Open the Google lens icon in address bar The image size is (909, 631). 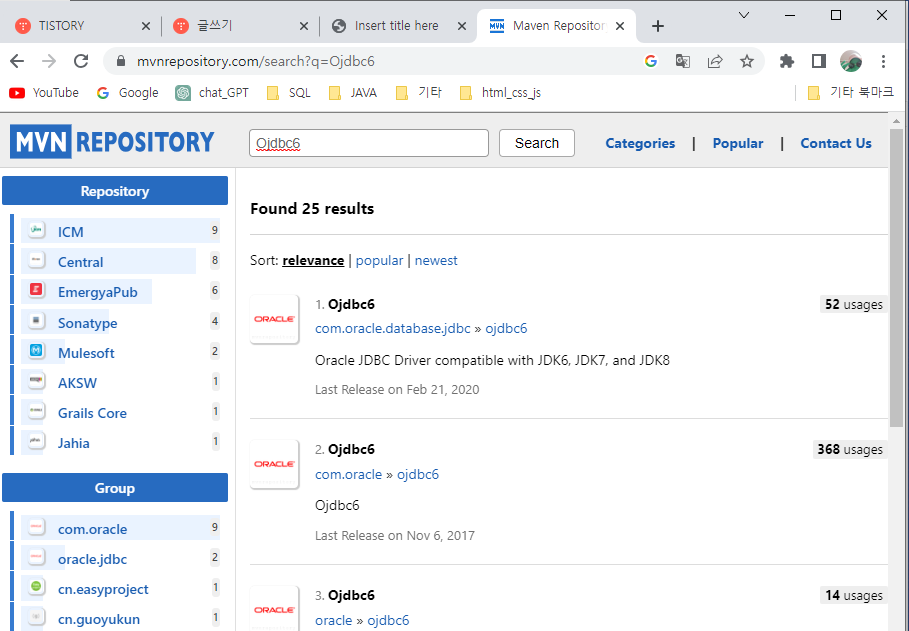click(650, 61)
